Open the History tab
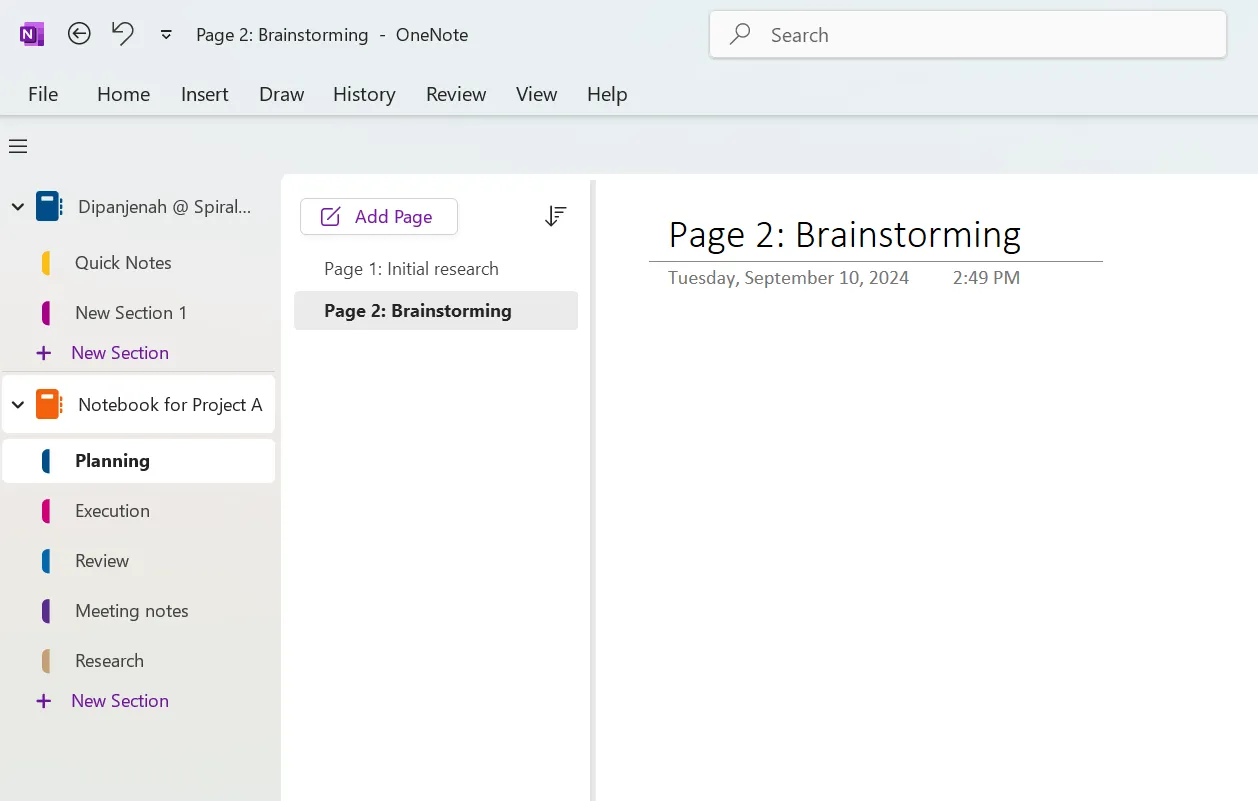1258x801 pixels. [364, 94]
